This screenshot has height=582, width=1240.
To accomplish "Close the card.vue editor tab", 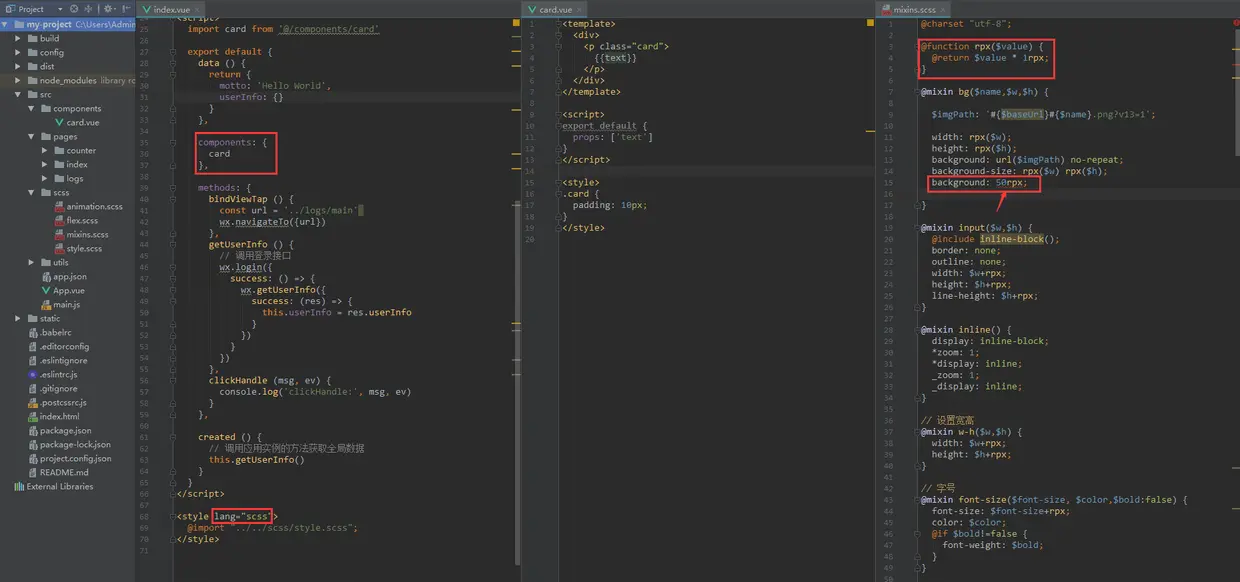I will tap(581, 10).
